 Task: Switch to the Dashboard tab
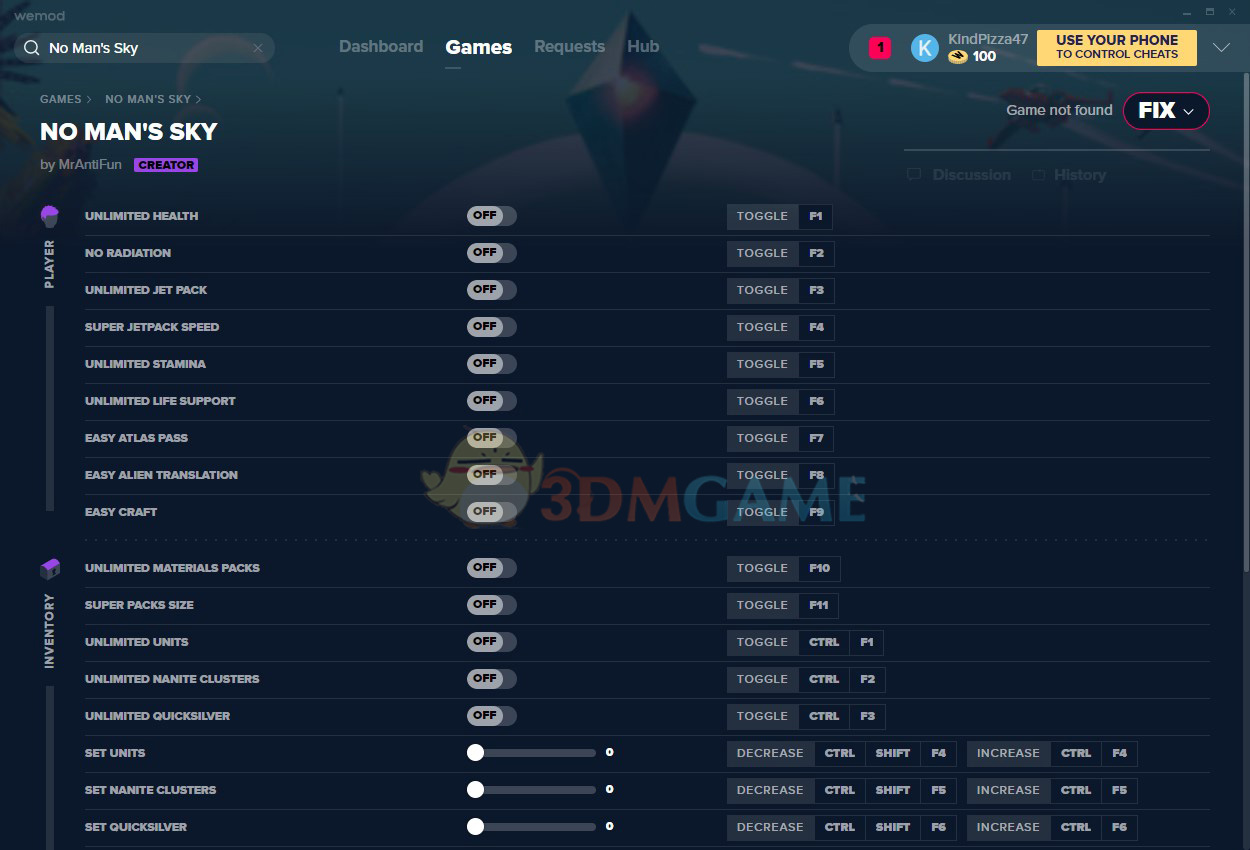click(x=381, y=47)
